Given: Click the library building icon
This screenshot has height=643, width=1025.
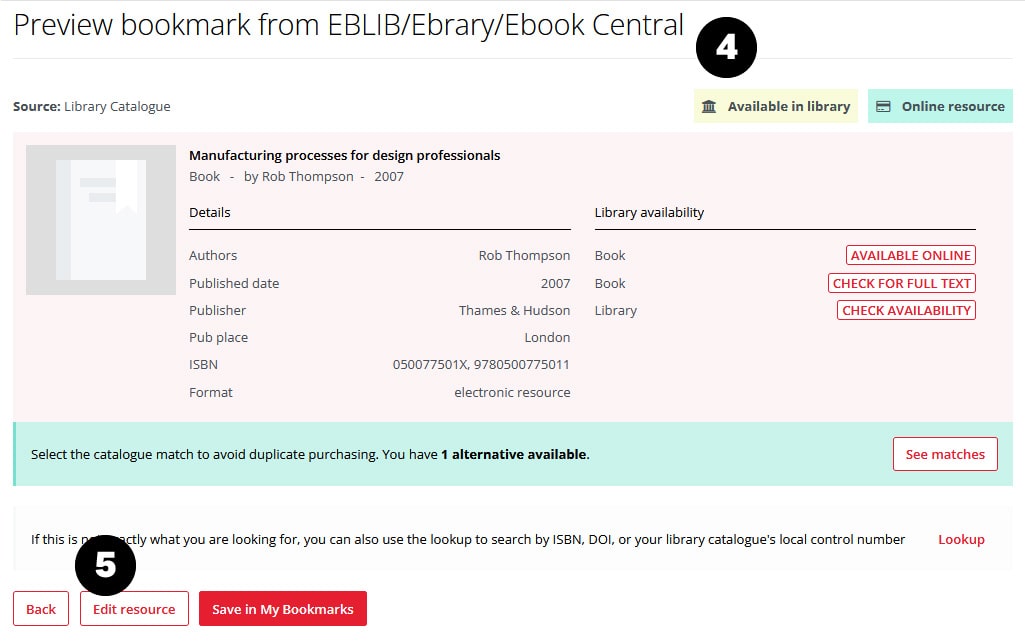Looking at the screenshot, I should [709, 107].
